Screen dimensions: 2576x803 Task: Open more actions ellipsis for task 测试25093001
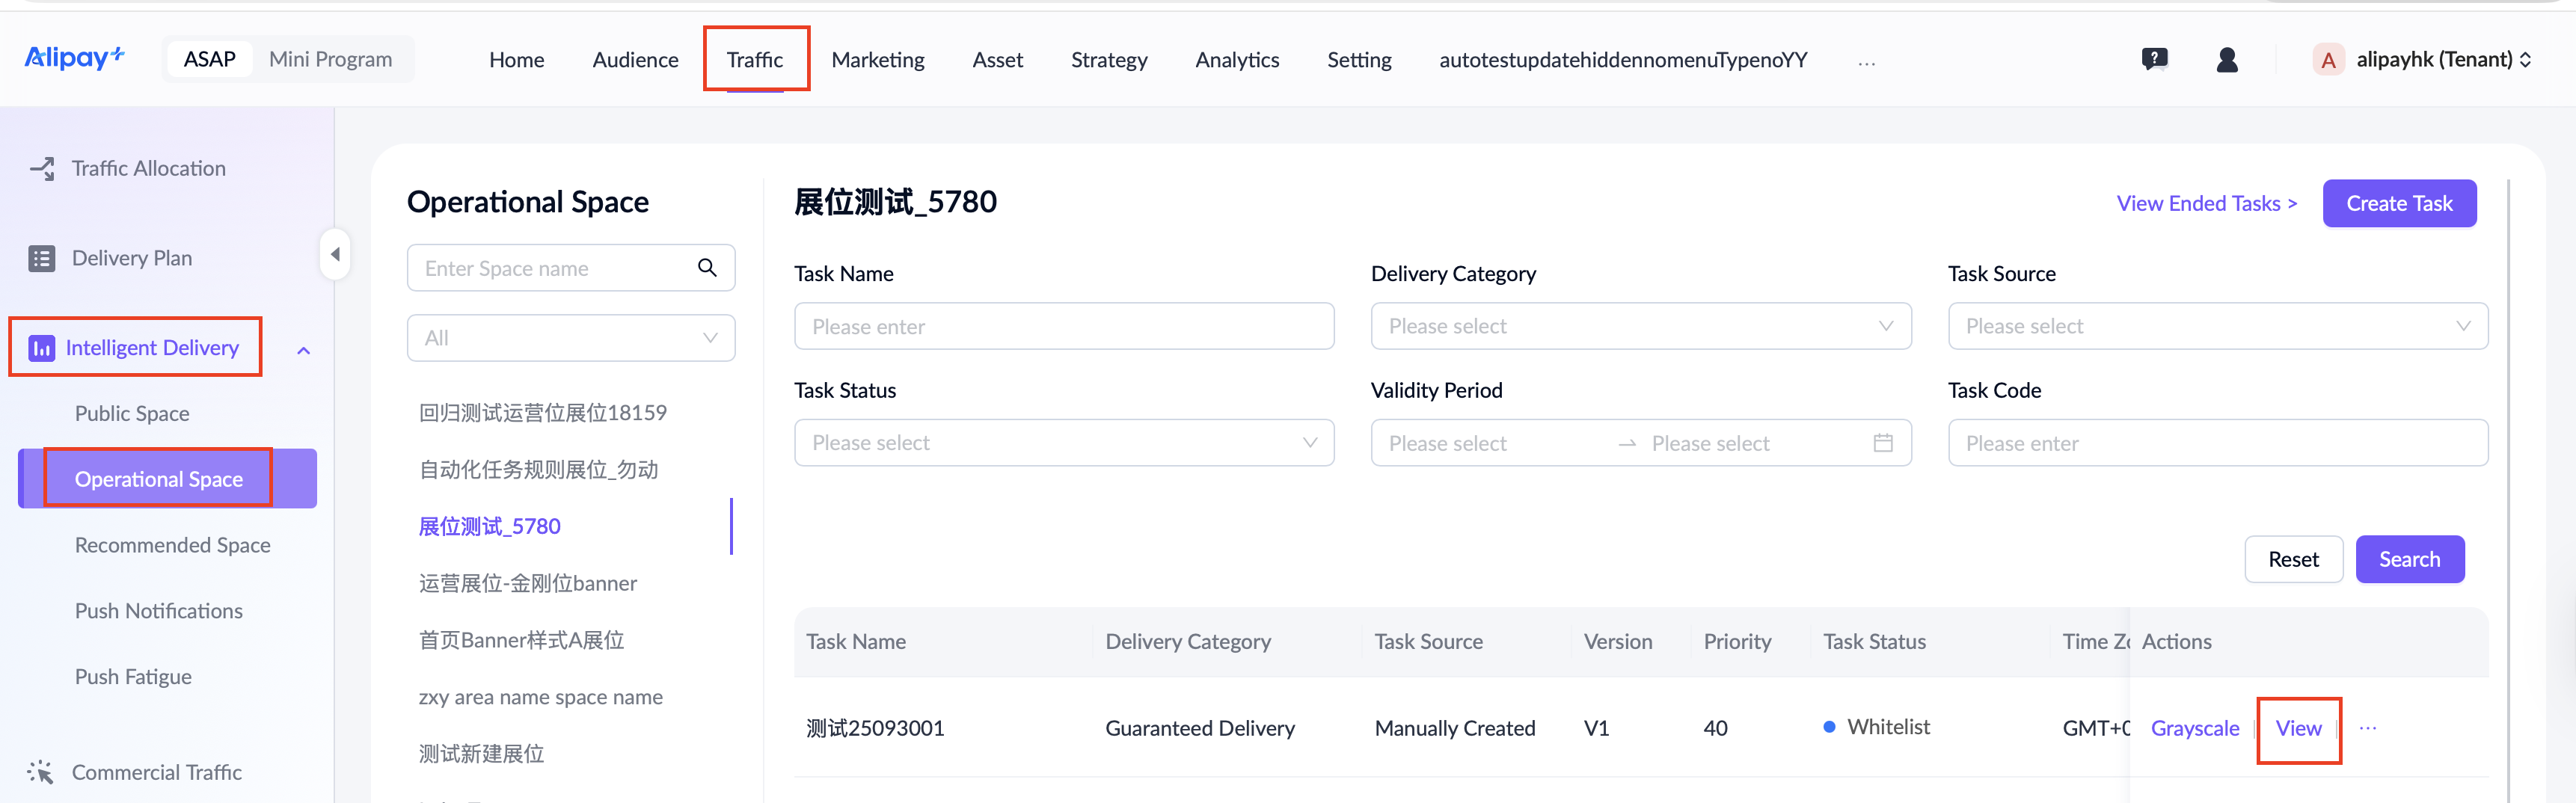(2368, 728)
